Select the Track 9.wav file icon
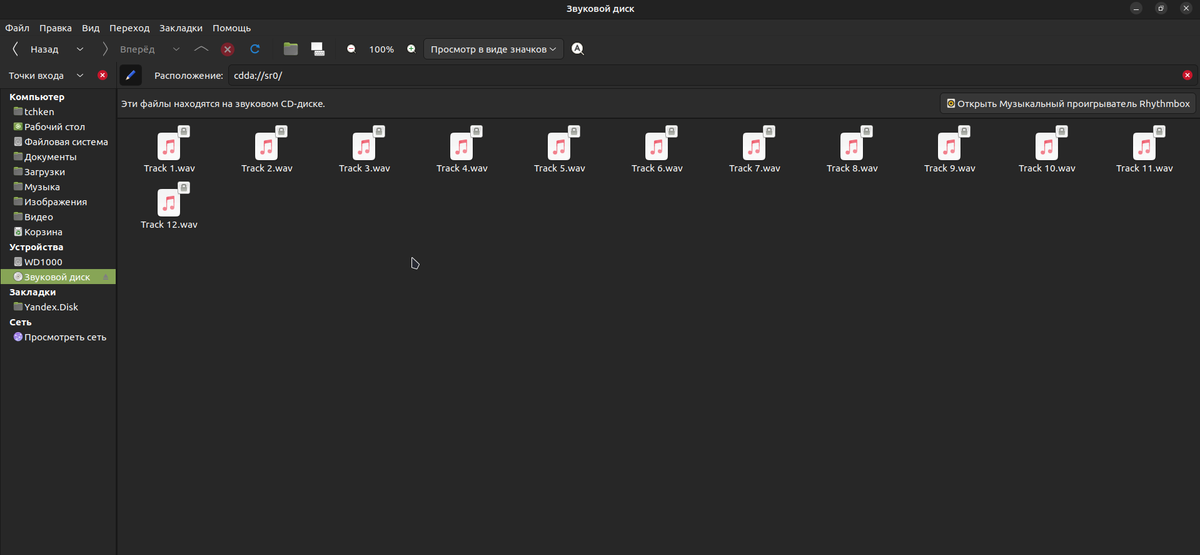This screenshot has width=1200, height=555. tap(949, 147)
